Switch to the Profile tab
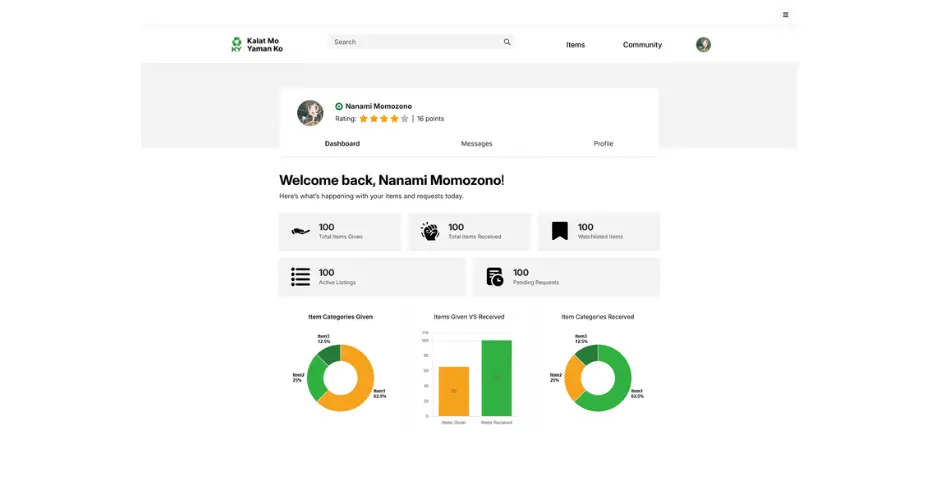This screenshot has width=935, height=495. (603, 144)
